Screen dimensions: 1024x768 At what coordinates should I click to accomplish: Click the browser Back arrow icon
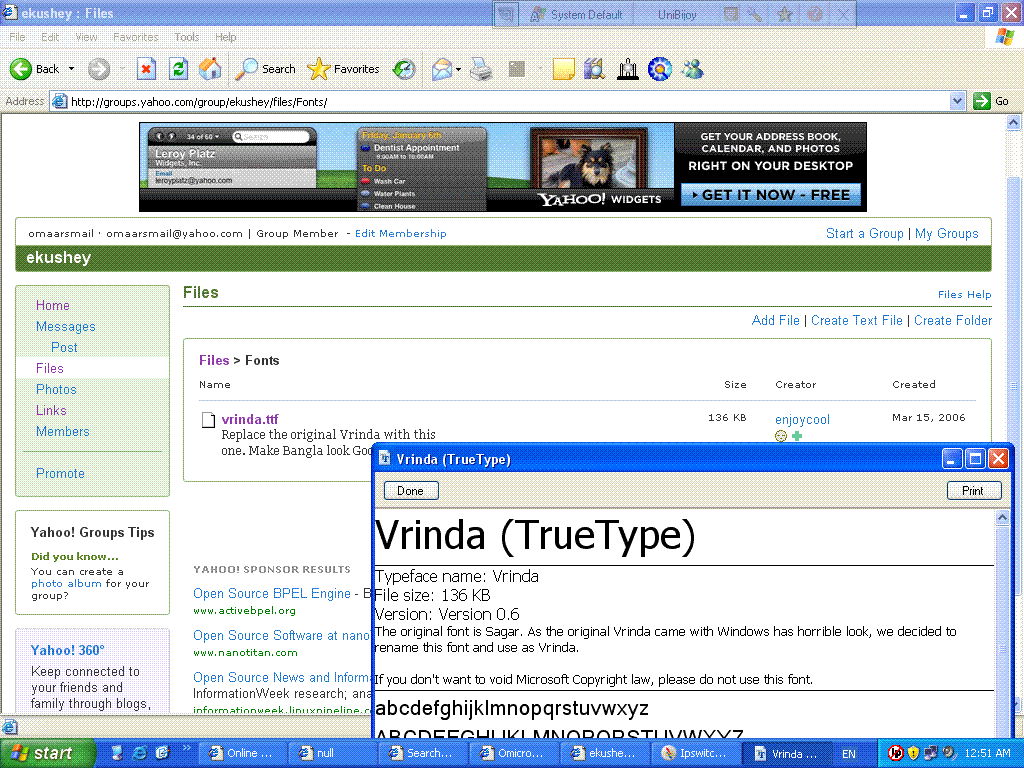(x=20, y=69)
